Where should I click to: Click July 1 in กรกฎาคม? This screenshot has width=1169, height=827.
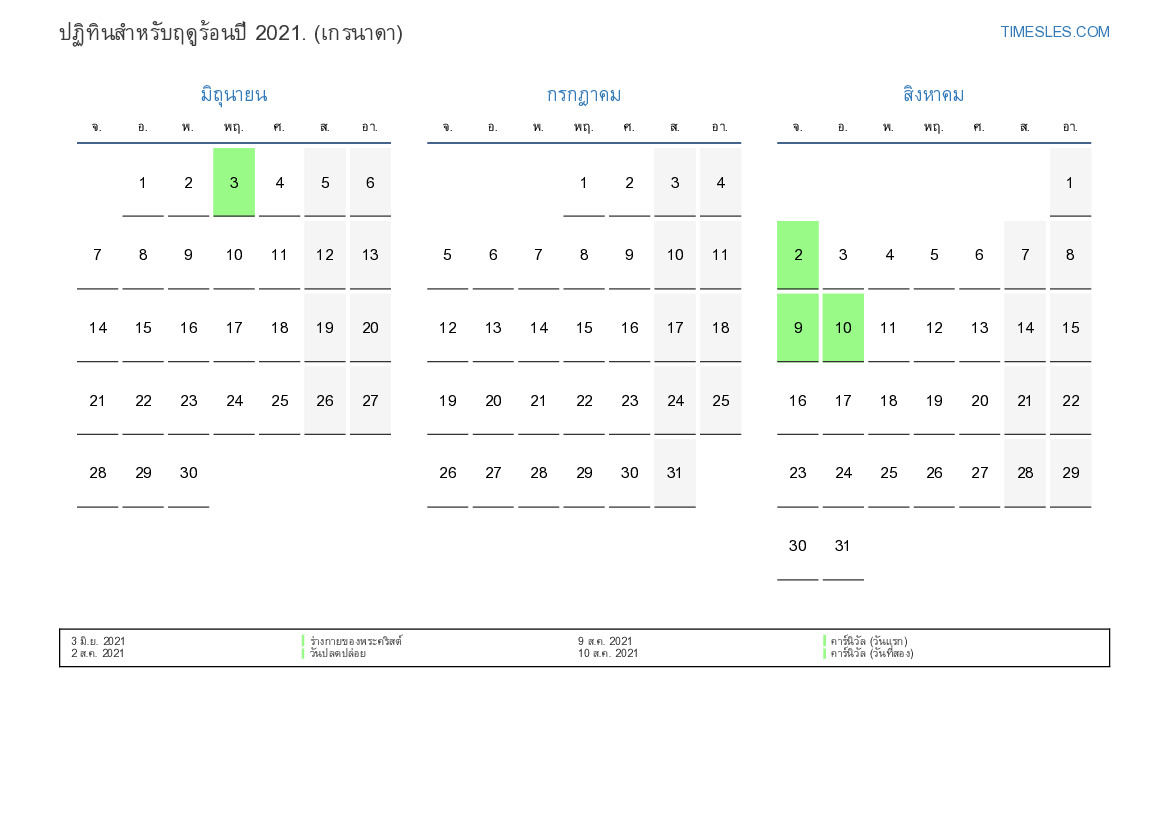tap(584, 183)
